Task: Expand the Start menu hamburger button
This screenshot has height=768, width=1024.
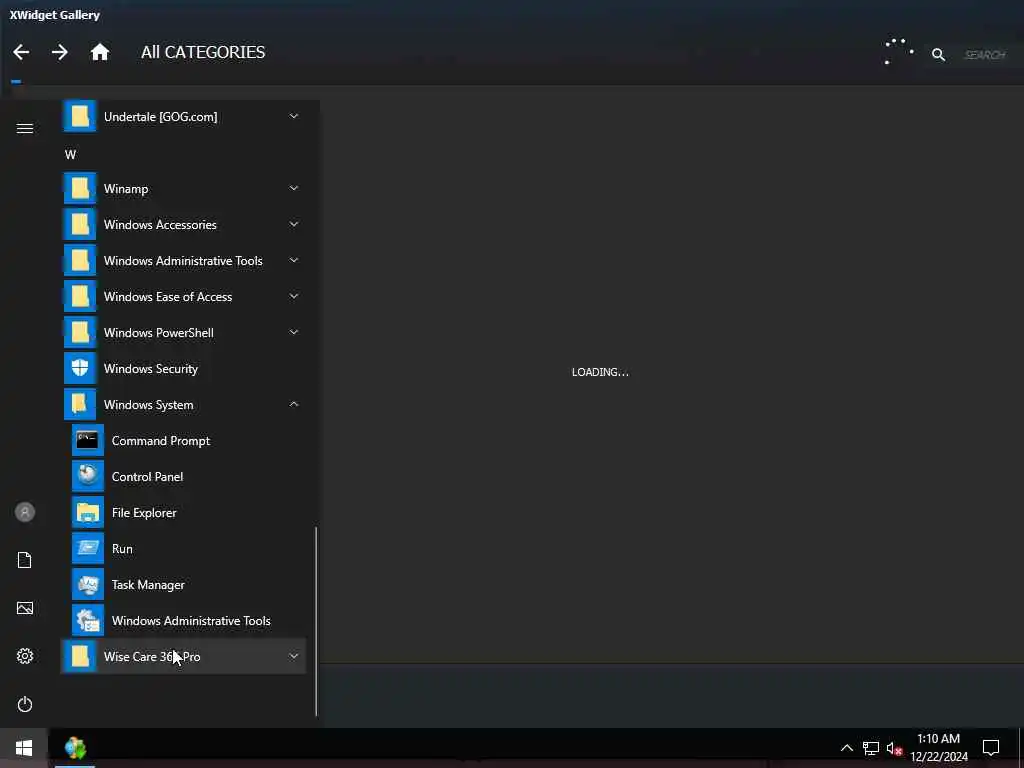Action: click(25, 128)
